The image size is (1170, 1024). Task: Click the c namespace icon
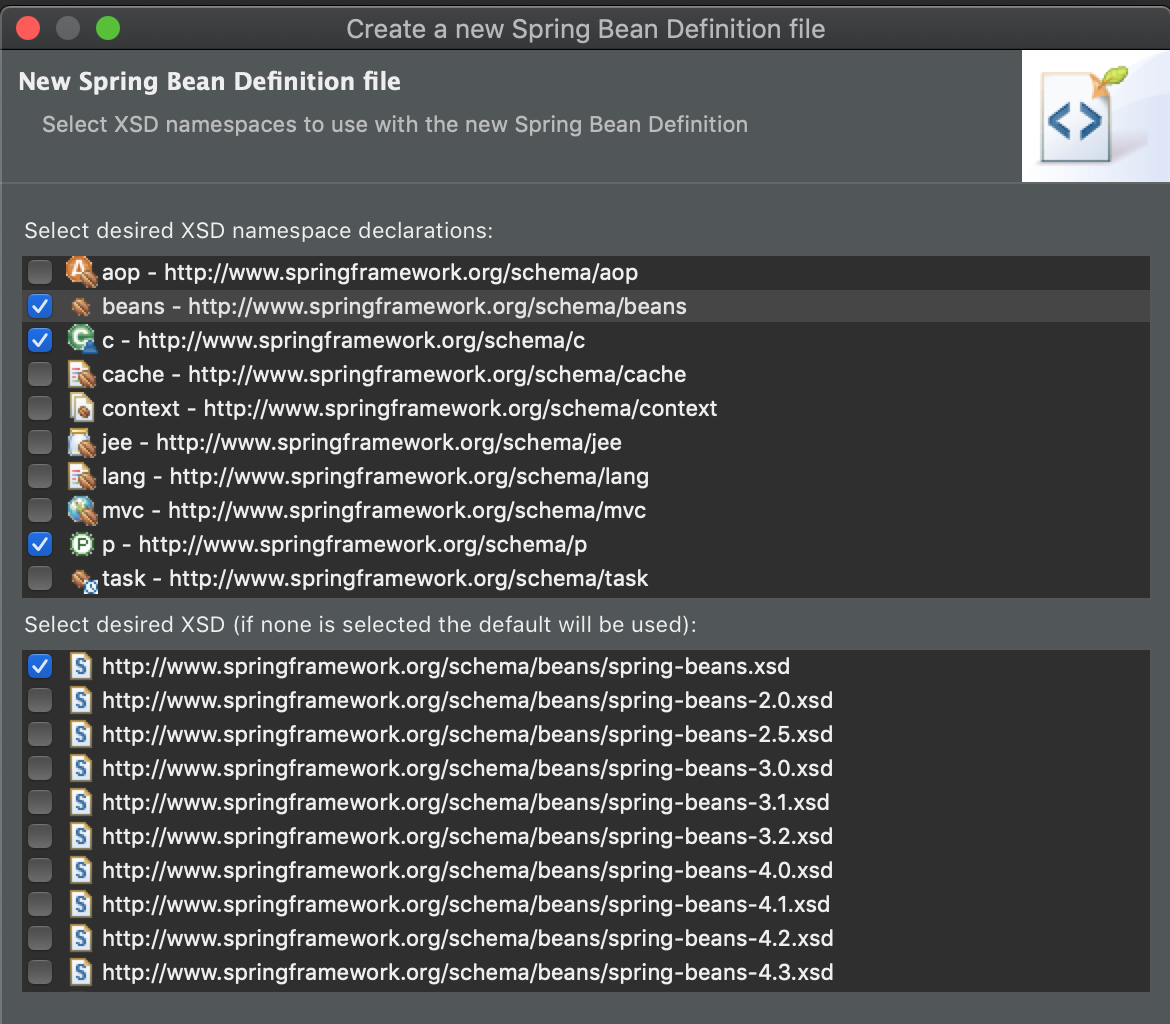(x=81, y=340)
